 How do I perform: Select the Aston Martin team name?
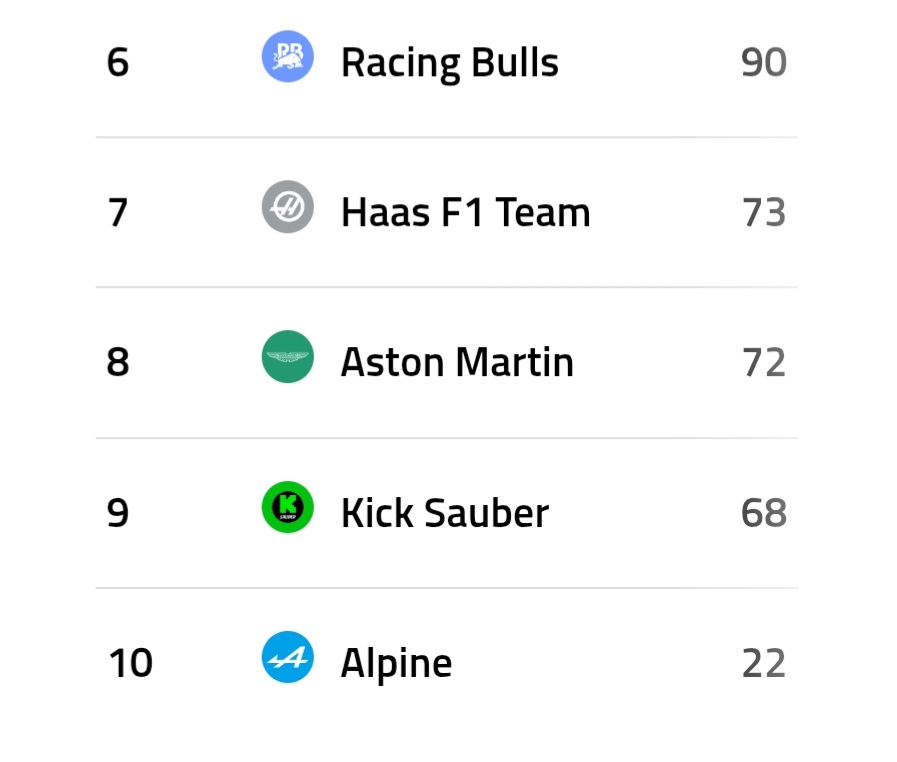457,362
